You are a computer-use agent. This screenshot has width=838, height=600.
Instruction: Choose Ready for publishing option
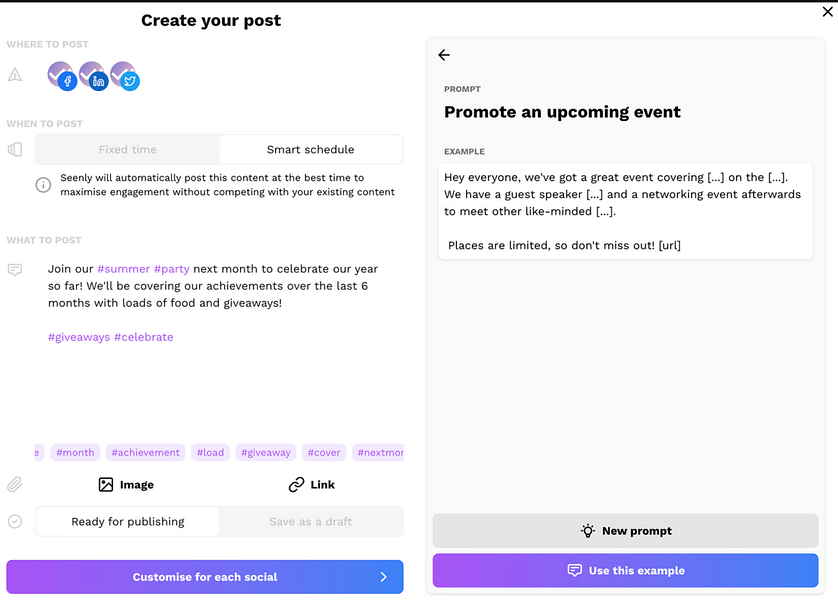[x=128, y=522]
